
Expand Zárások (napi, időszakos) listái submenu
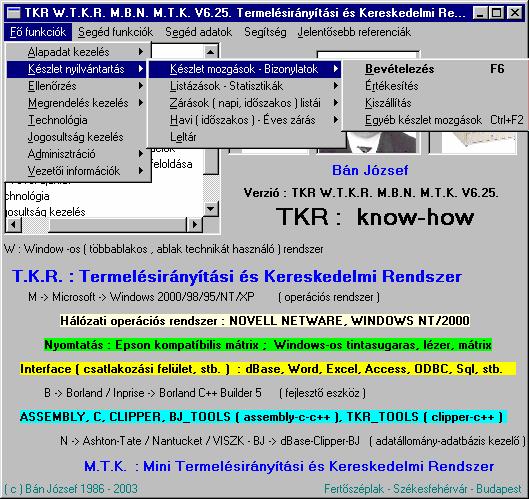(x=245, y=103)
